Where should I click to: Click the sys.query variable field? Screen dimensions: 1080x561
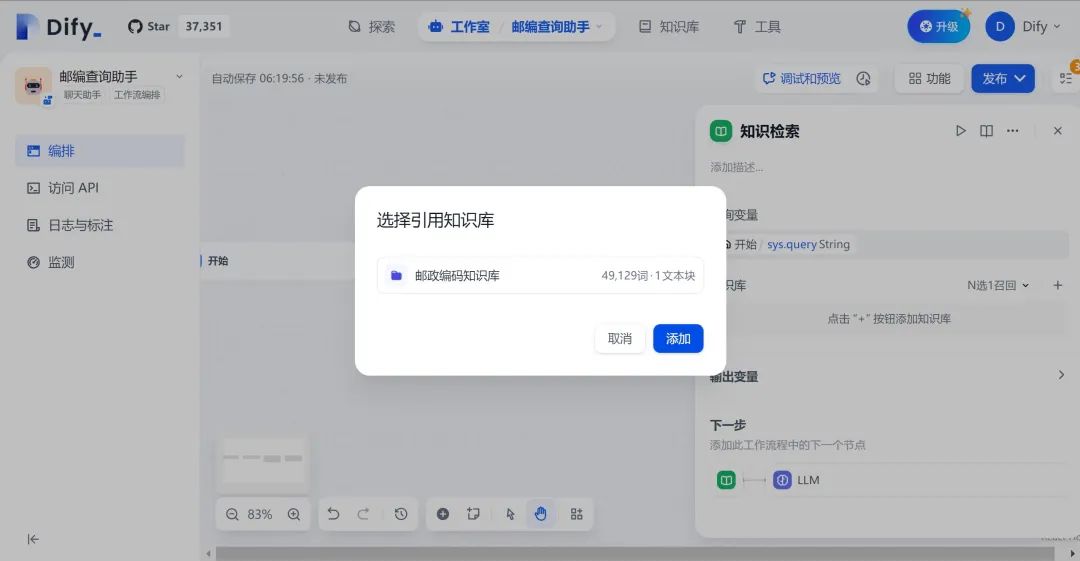click(895, 245)
